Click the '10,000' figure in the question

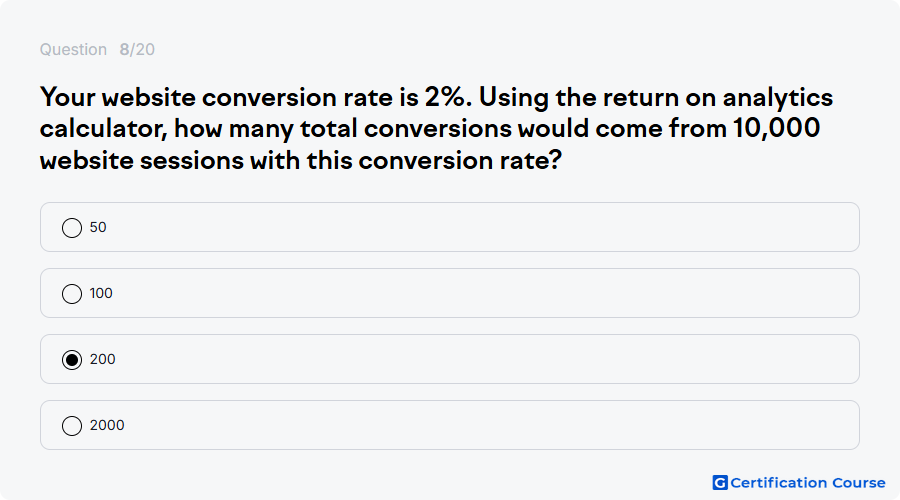coord(777,128)
